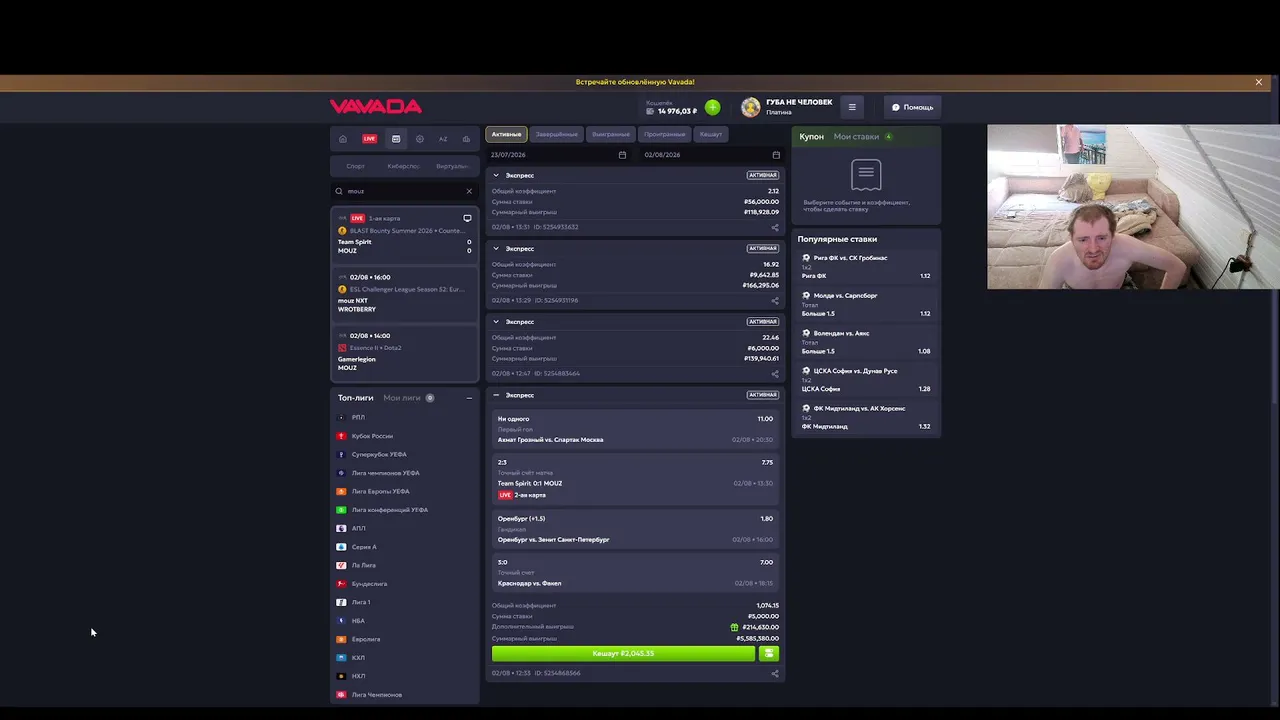Expand the first Экспресс bet with coefficient 2.12
This screenshot has width=1280, height=720.
click(x=495, y=175)
